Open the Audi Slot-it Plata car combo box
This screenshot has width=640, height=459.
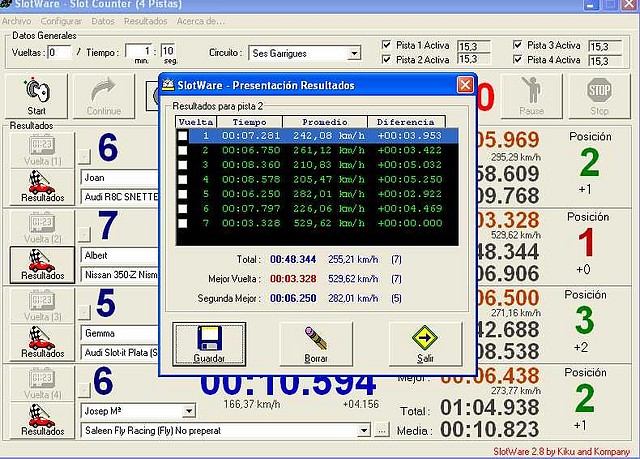click(120, 353)
